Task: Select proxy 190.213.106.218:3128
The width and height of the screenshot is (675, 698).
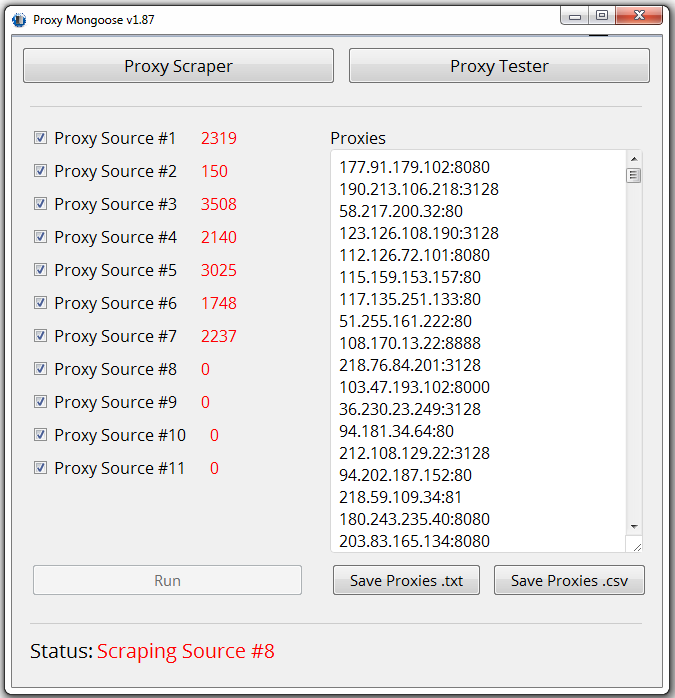Action: [419, 189]
